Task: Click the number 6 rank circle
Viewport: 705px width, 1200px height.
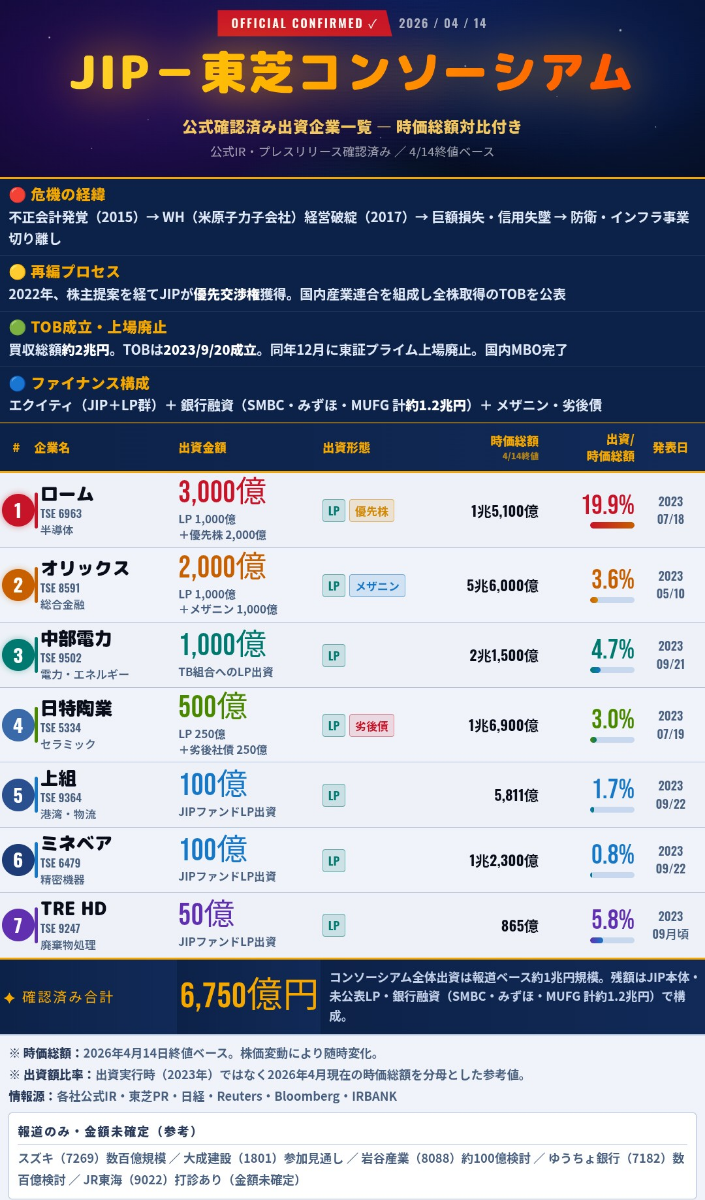Action: coord(18,860)
